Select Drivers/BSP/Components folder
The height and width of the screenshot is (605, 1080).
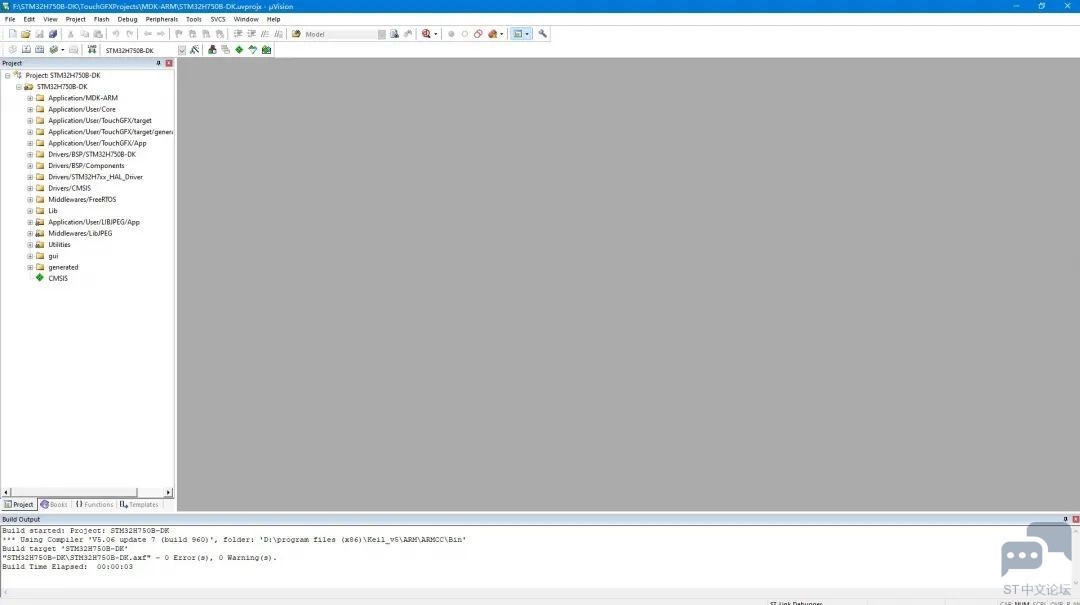coord(86,166)
